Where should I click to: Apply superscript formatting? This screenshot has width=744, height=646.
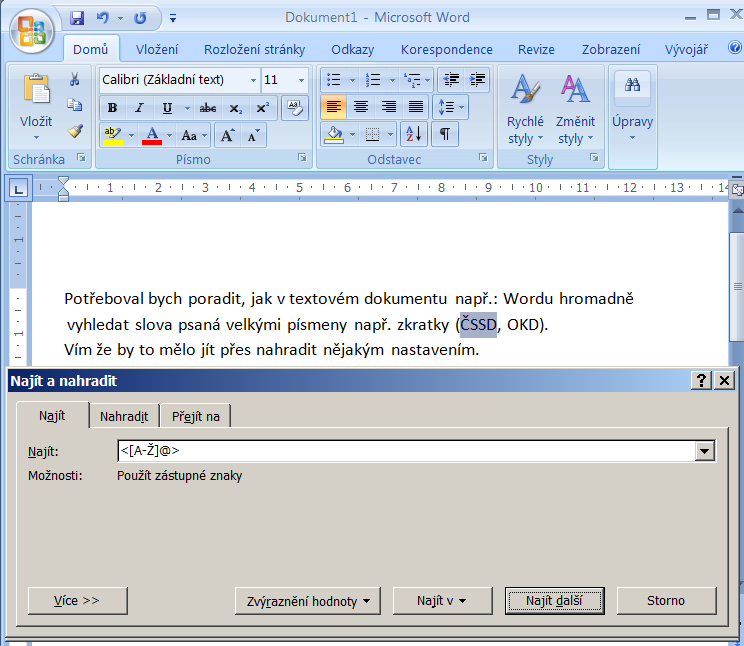point(262,108)
